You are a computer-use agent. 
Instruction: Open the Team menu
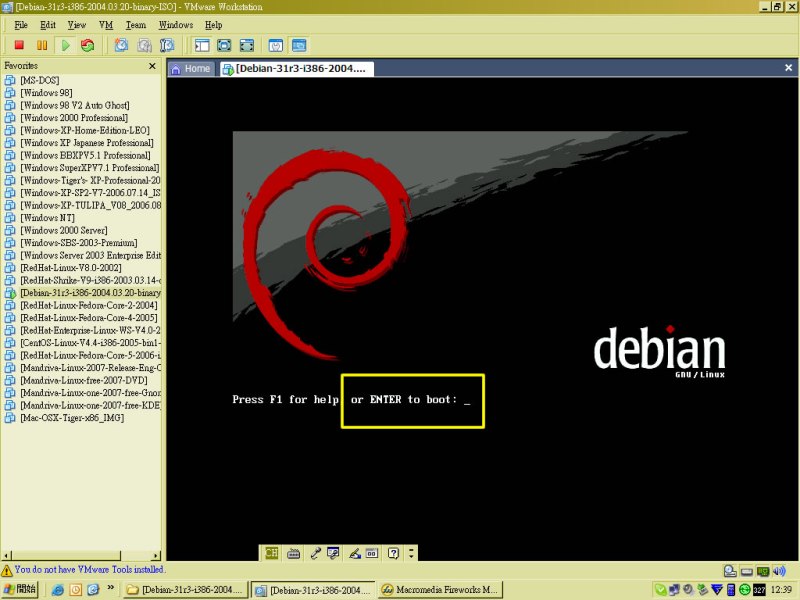coord(136,25)
